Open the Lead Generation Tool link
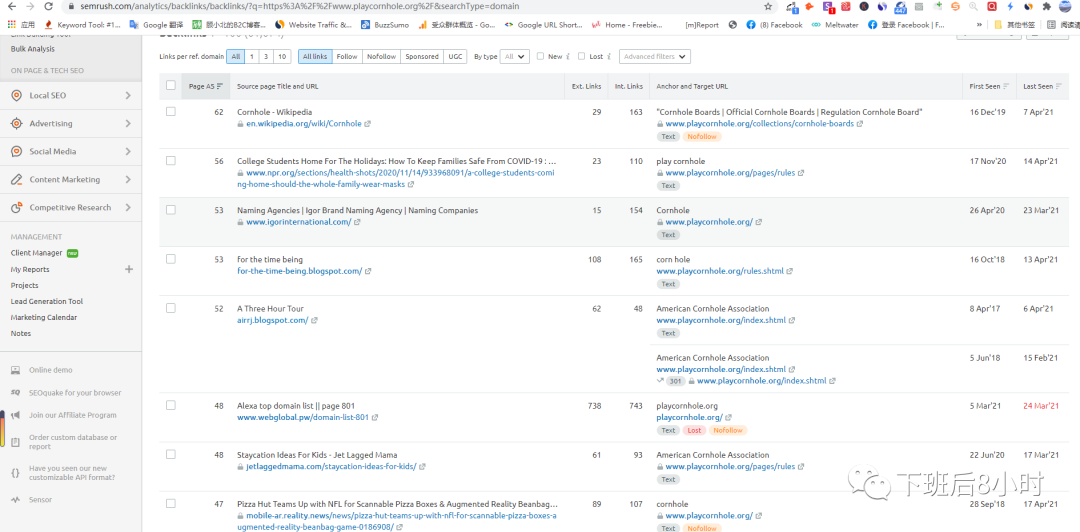Viewport: 1080px width, 532px height. tap(47, 302)
